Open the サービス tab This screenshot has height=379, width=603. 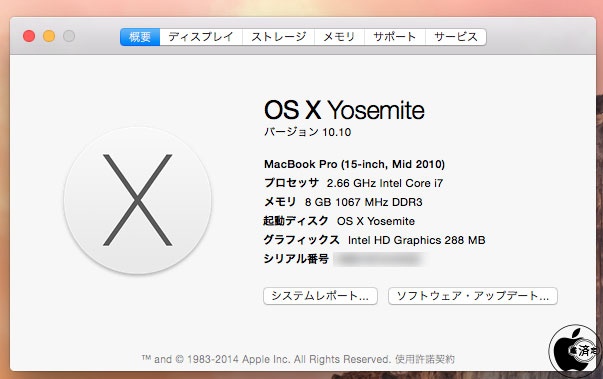pos(456,37)
